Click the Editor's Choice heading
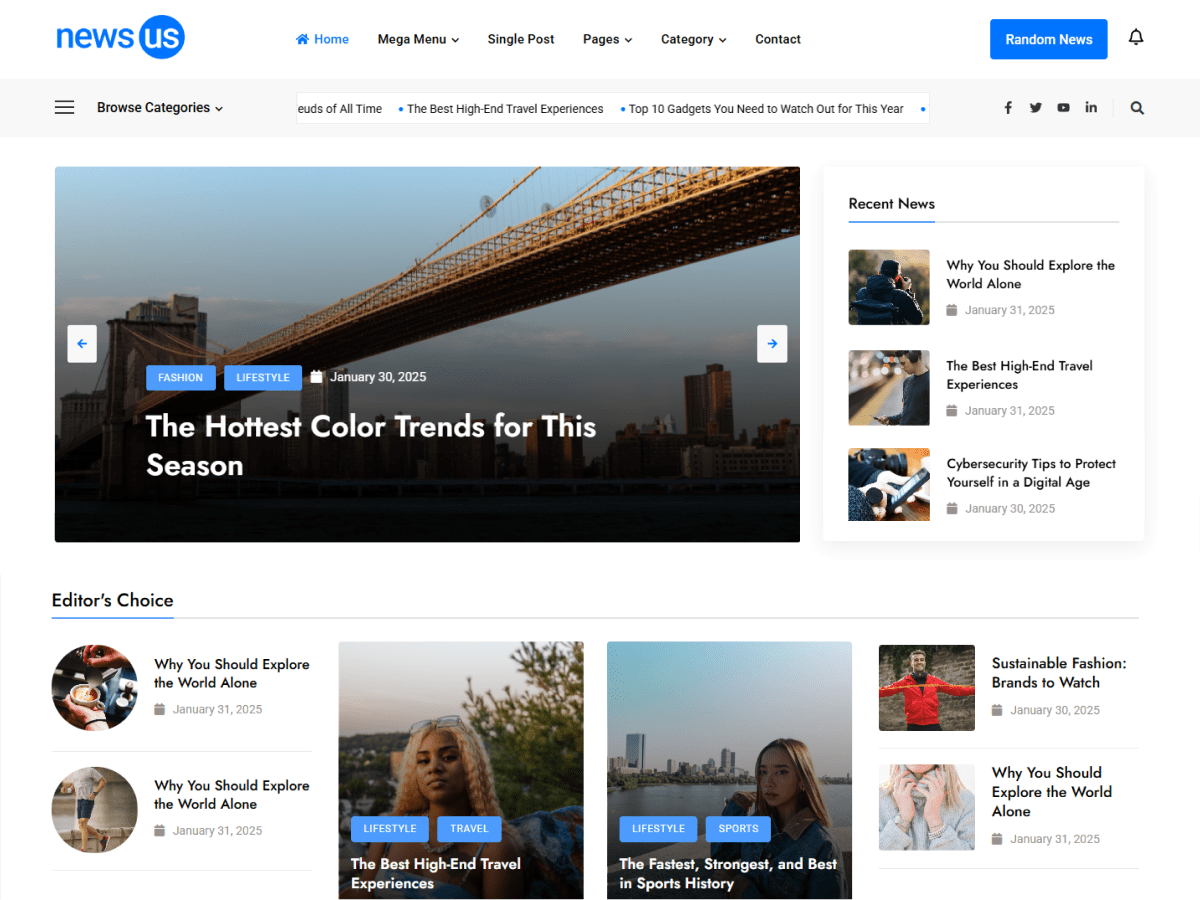 [x=113, y=600]
